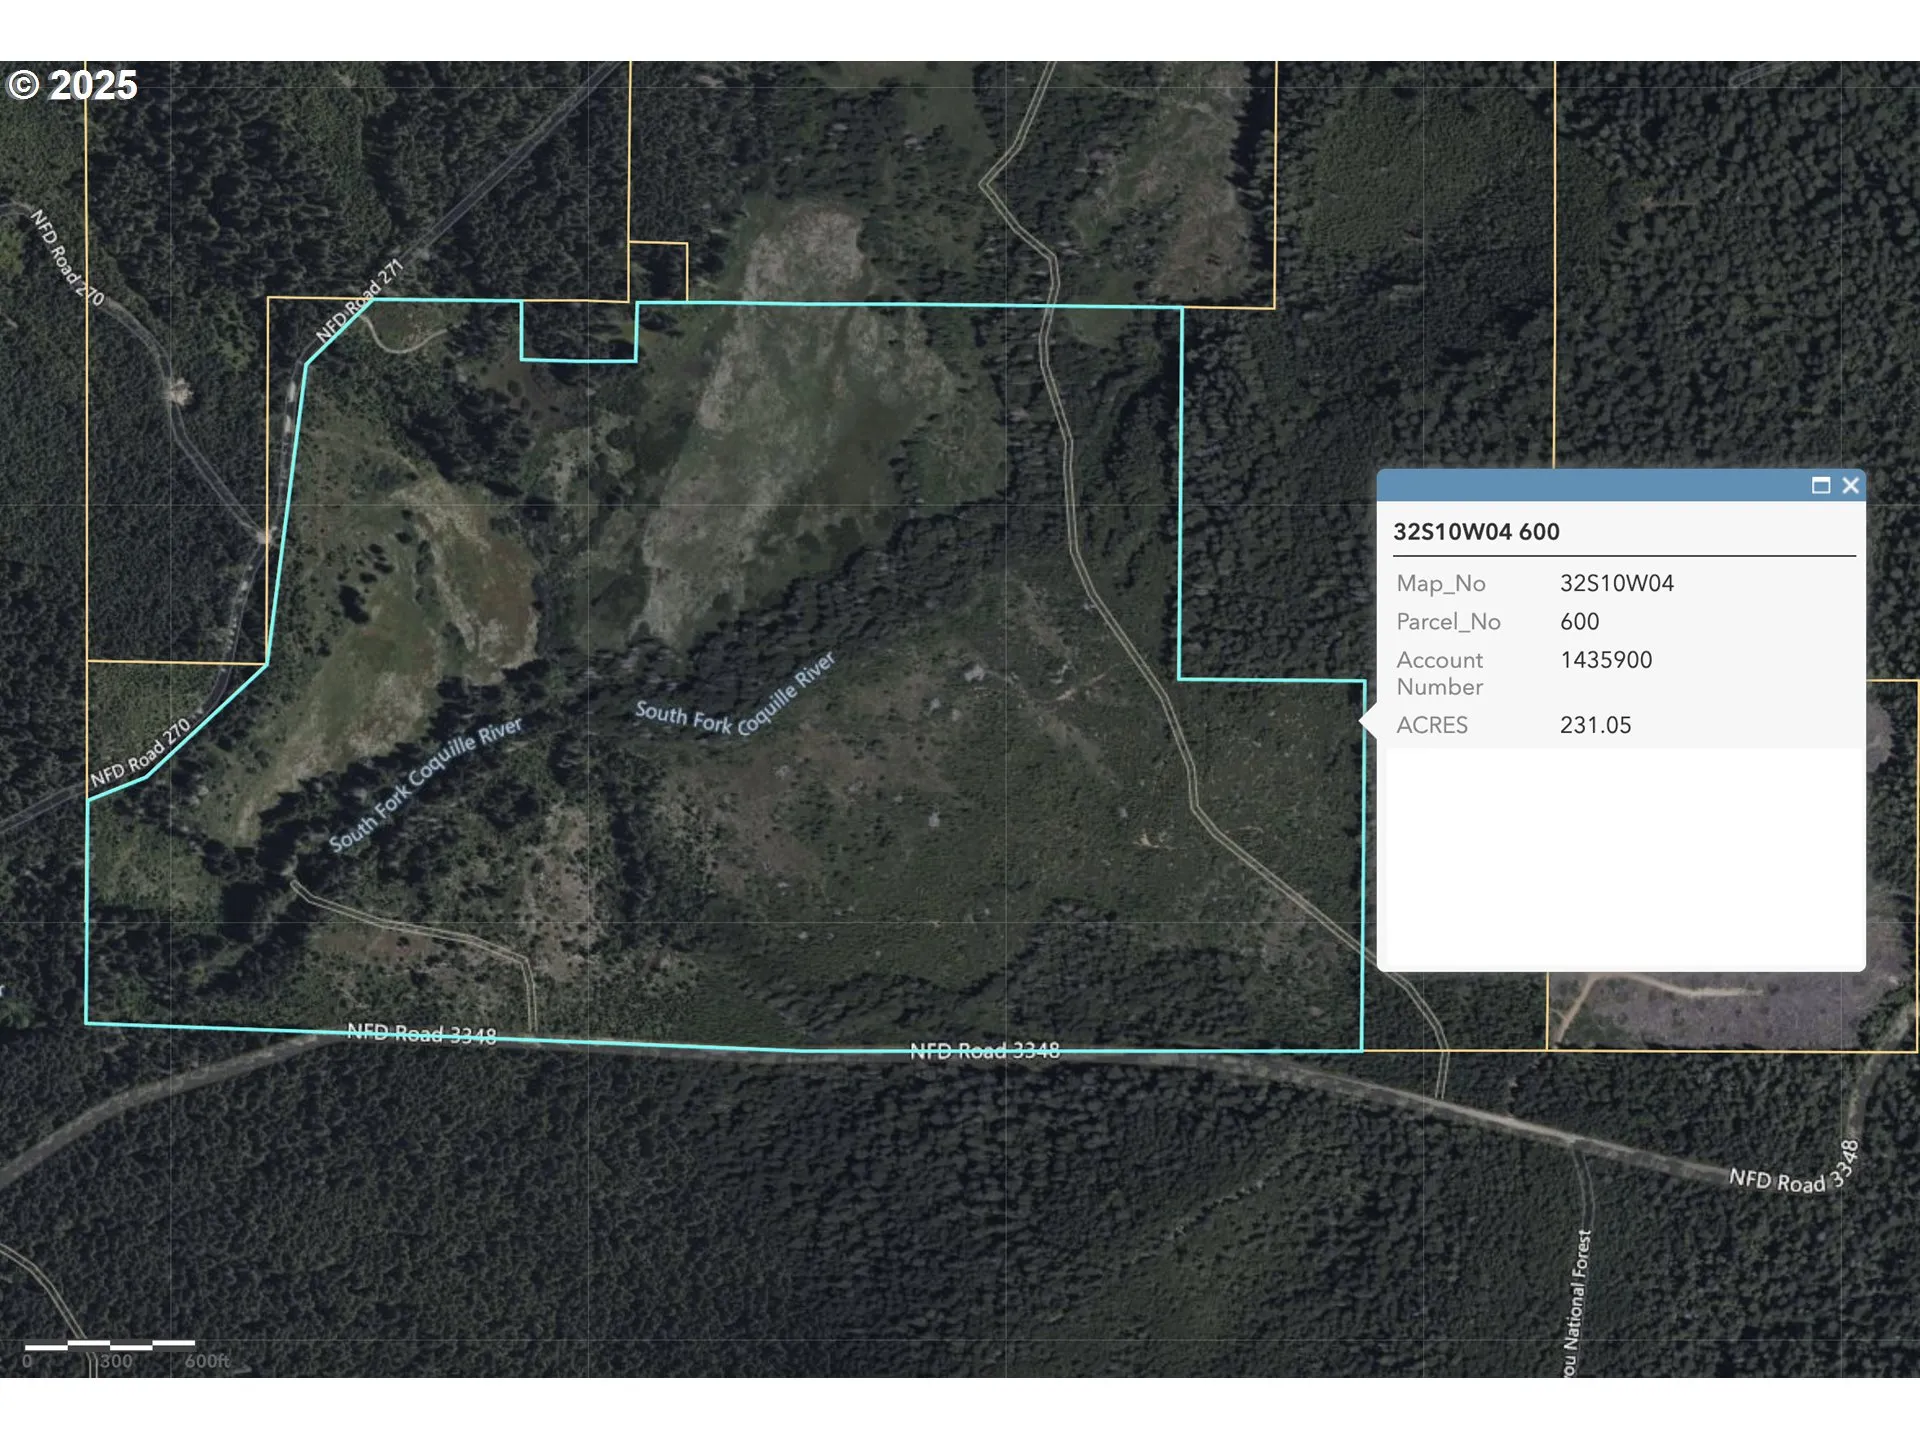
Task: Click the Parcel_No field label
Action: (1448, 621)
